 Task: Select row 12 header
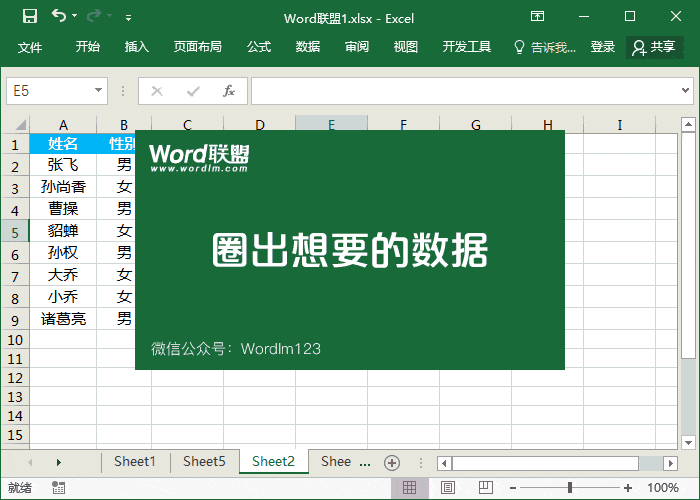[x=15, y=378]
